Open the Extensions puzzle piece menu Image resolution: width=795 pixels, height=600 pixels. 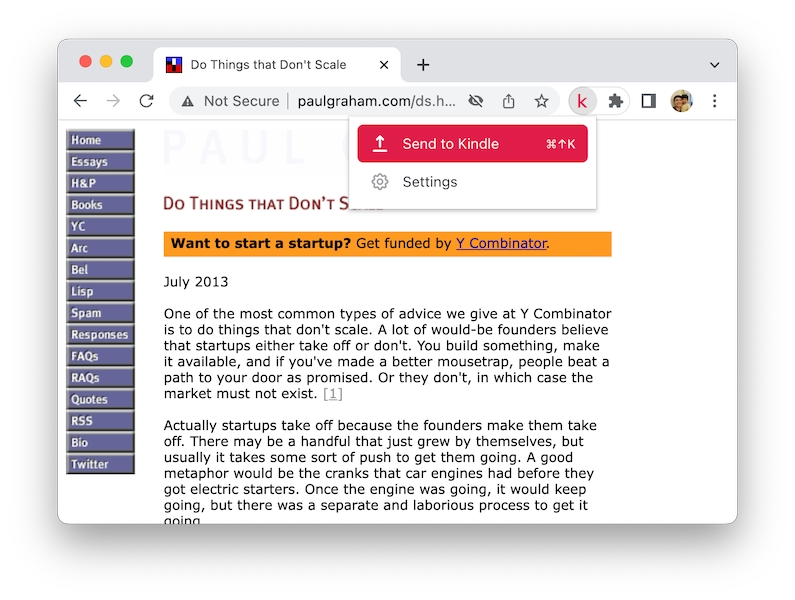pyautogui.click(x=616, y=101)
